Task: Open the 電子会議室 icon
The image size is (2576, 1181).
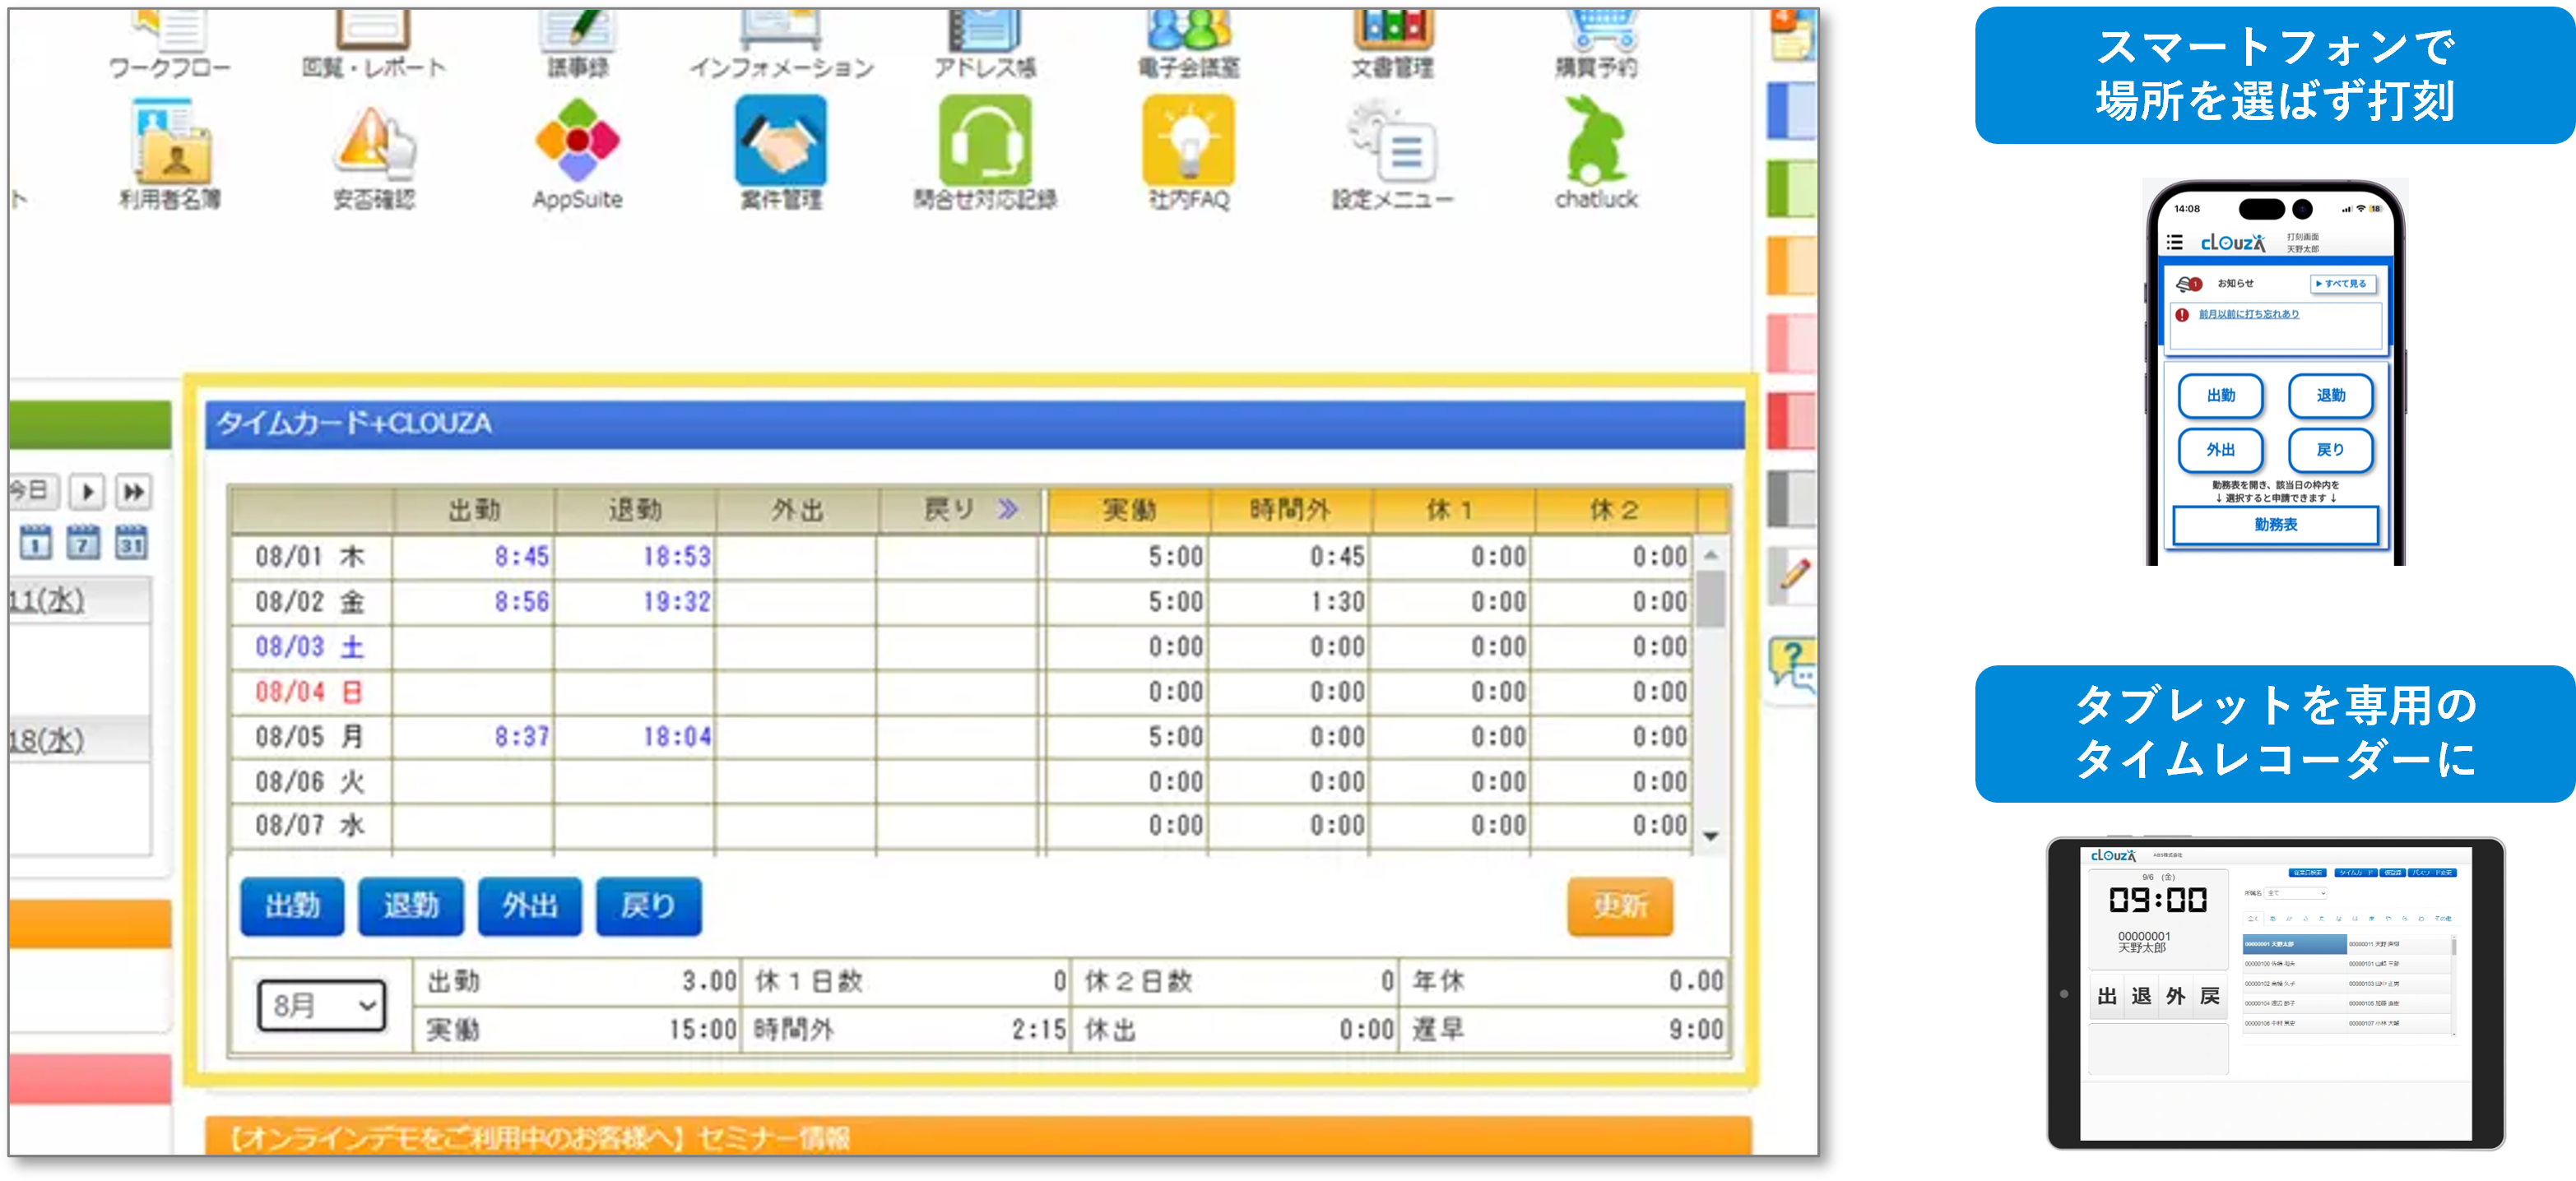Action: tap(1188, 40)
